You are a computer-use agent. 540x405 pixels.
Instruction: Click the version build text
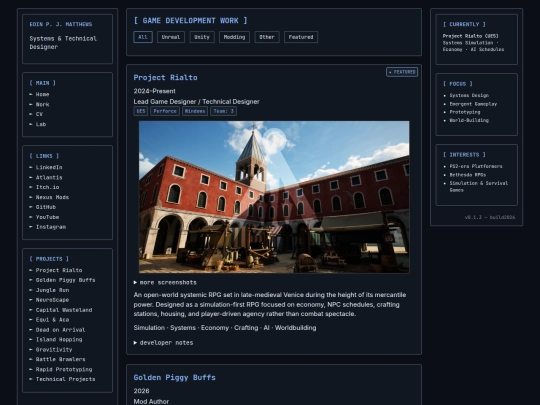[490, 217]
